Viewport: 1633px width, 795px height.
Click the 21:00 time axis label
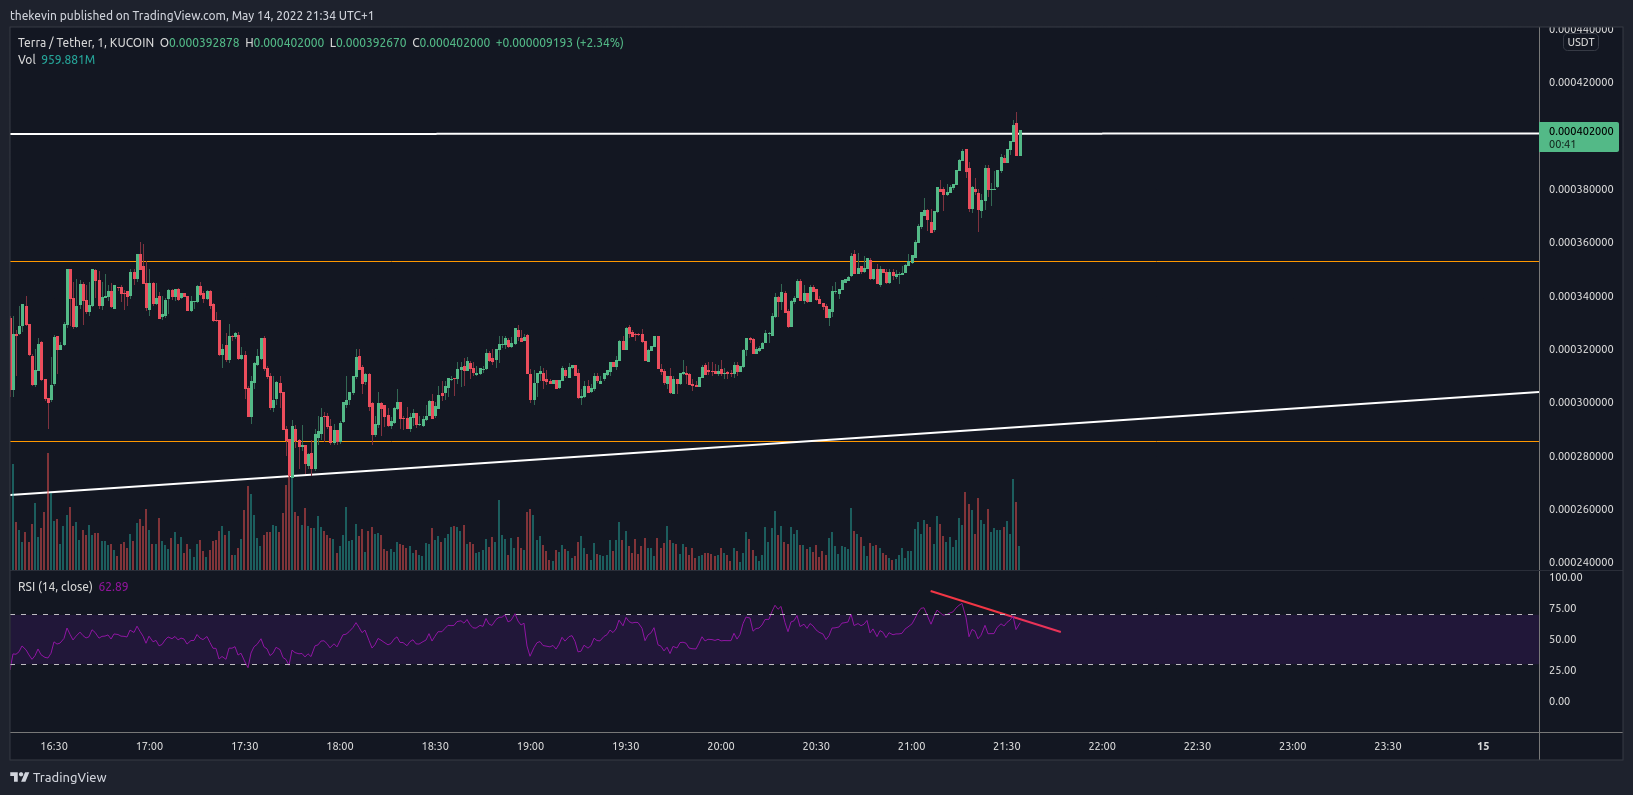tap(911, 746)
